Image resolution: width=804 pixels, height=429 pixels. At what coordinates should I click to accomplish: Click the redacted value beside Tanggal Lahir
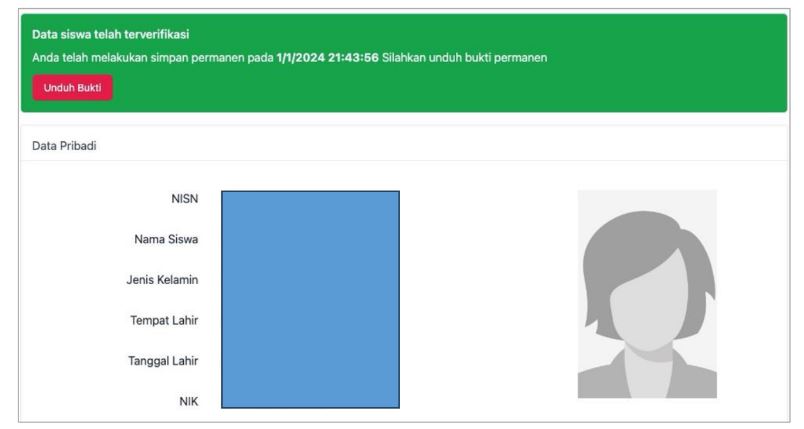click(x=310, y=361)
